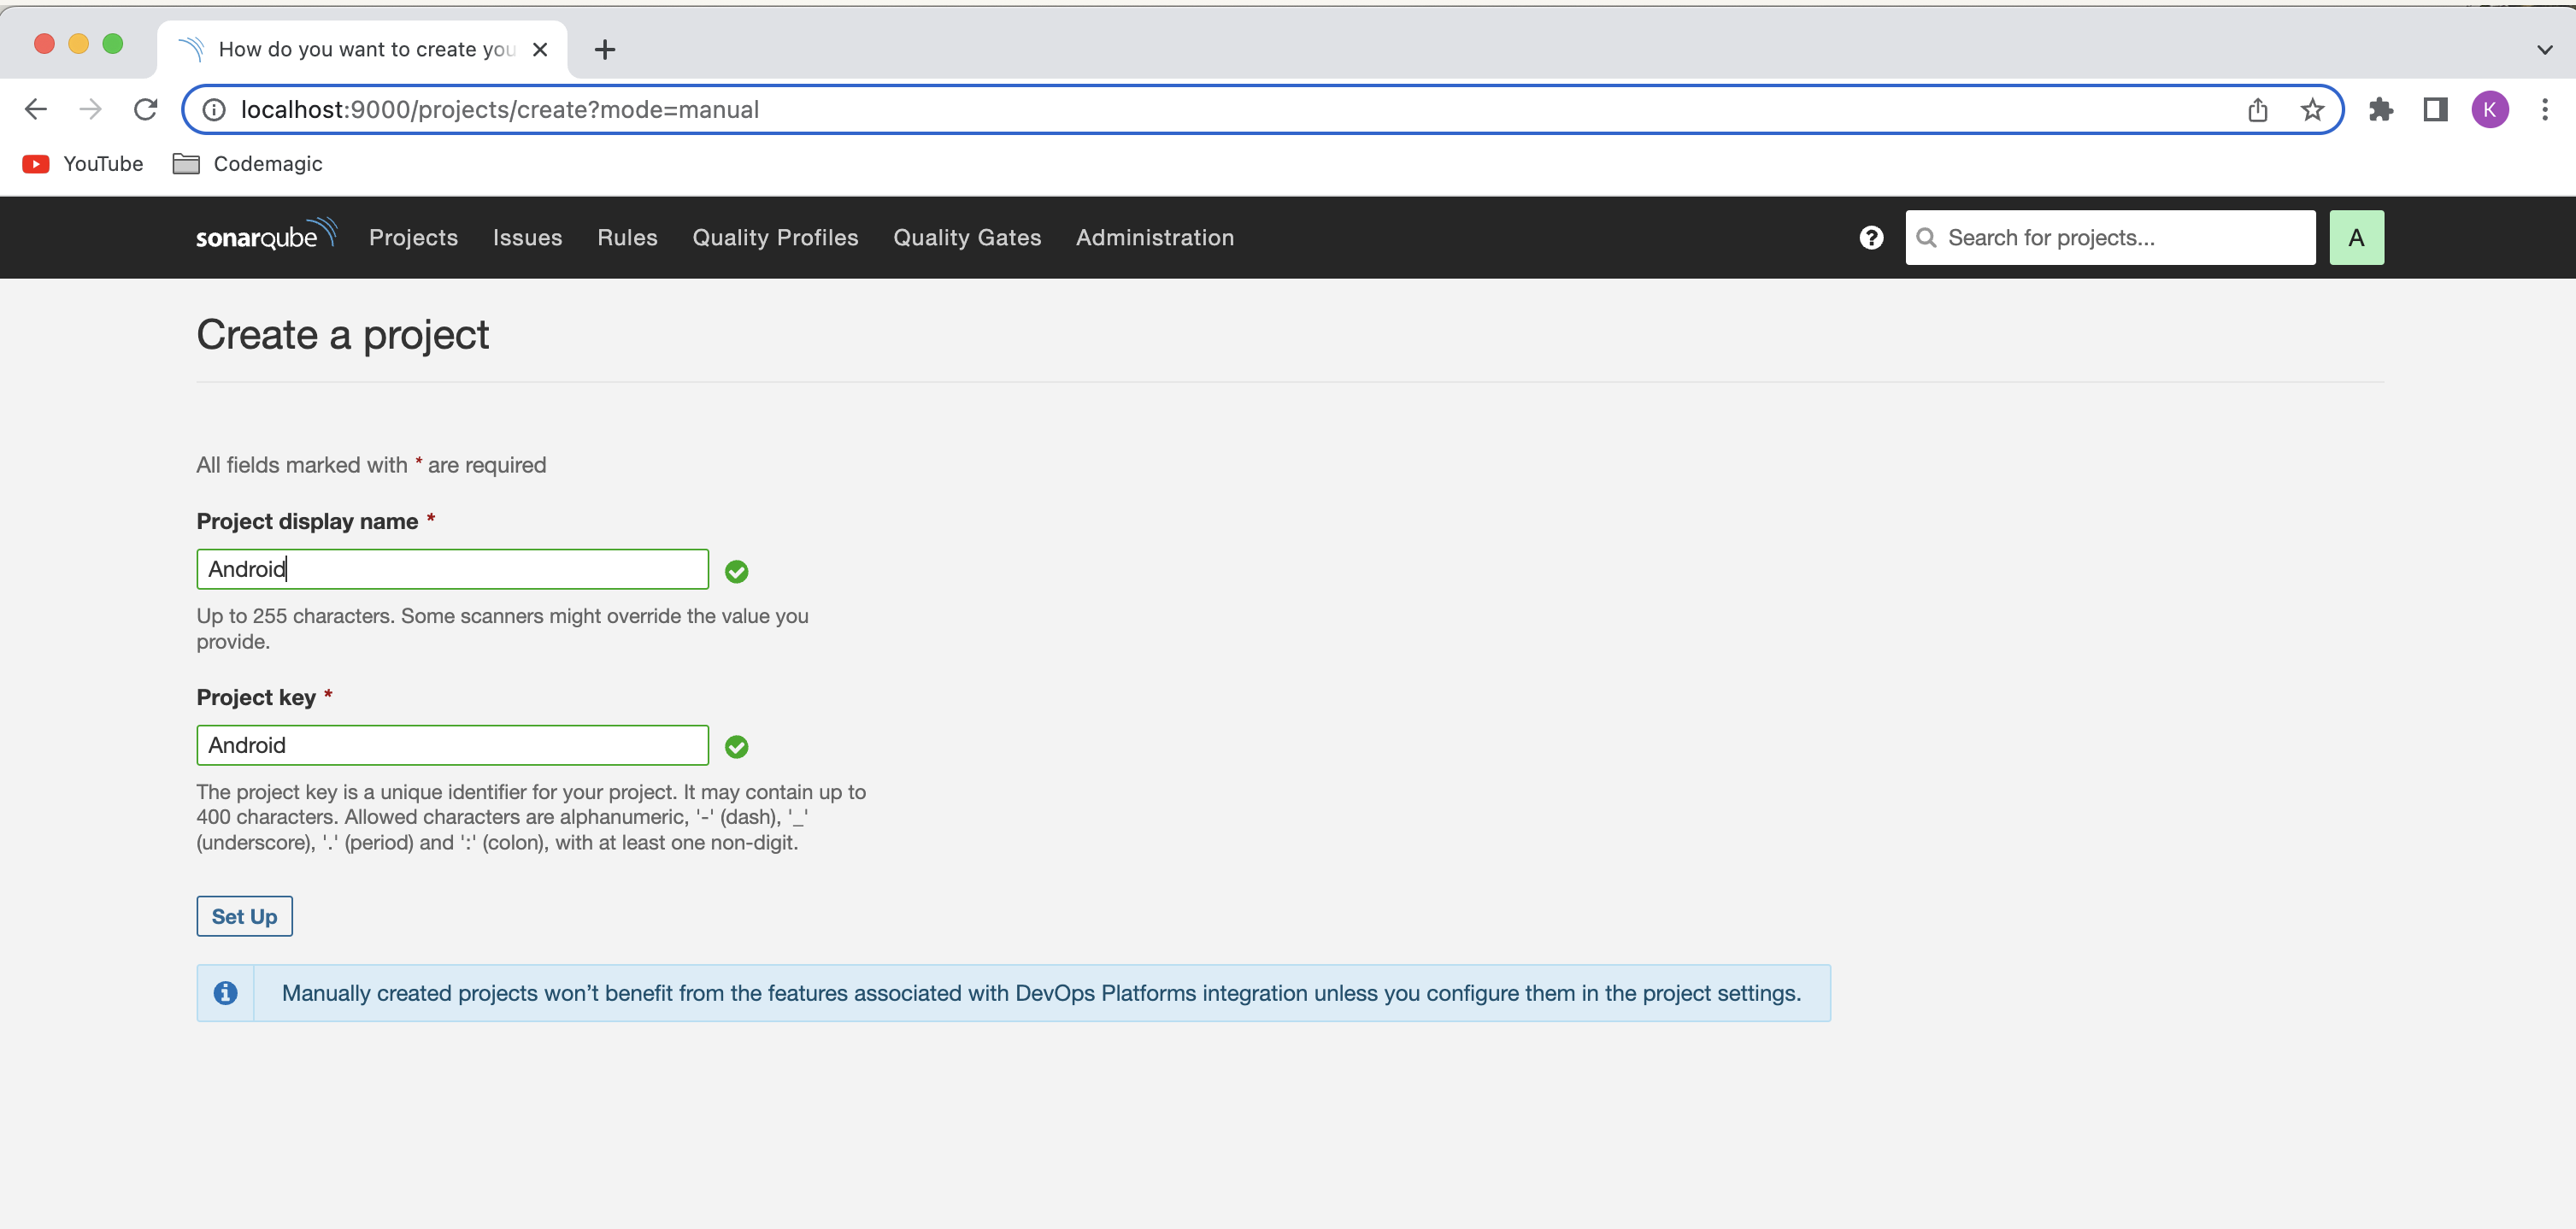The image size is (2576, 1229).
Task: Open the Chrome three-dot menu
Action: [2544, 109]
